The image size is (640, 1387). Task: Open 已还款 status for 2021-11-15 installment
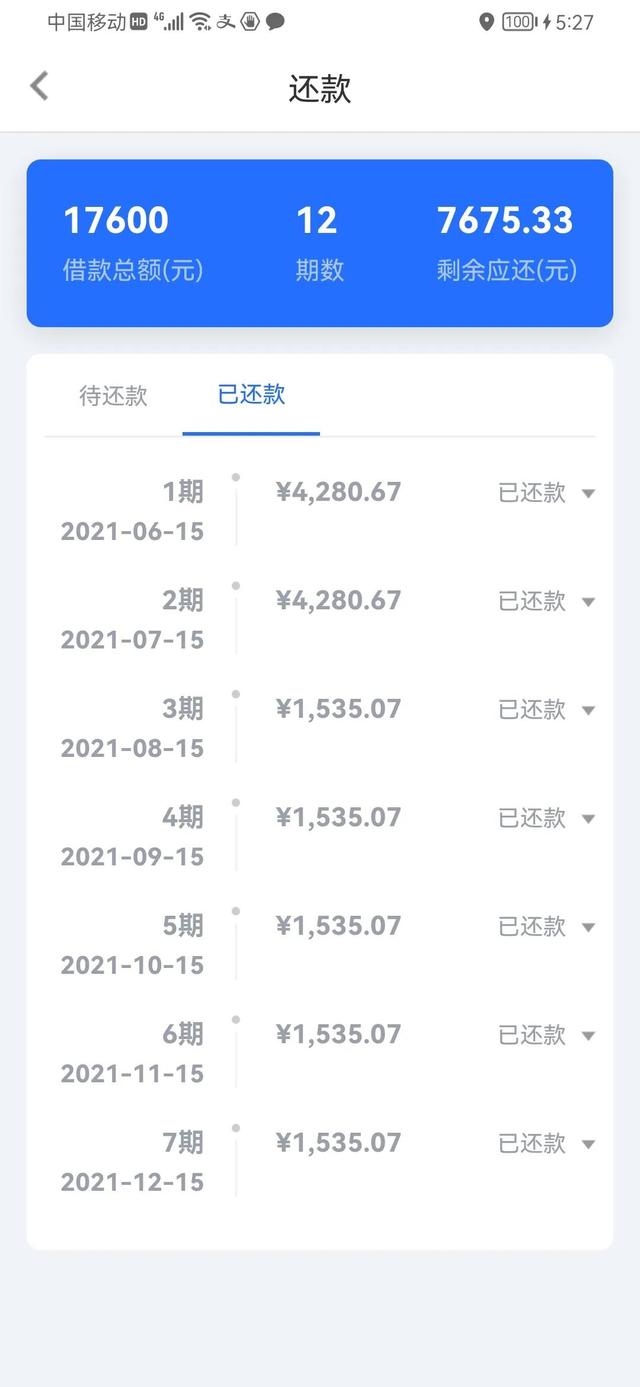[x=532, y=1035]
